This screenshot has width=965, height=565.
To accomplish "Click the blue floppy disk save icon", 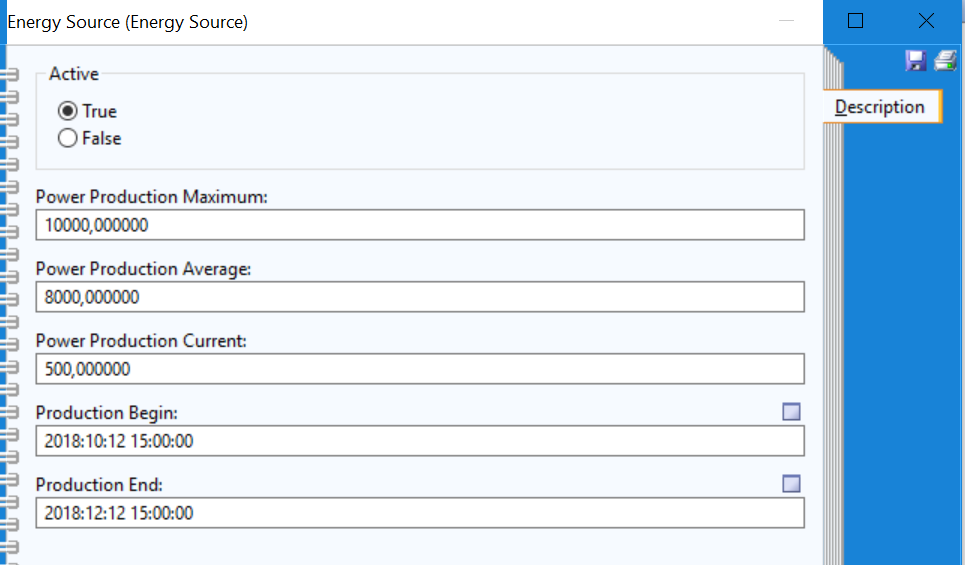I will point(916,60).
